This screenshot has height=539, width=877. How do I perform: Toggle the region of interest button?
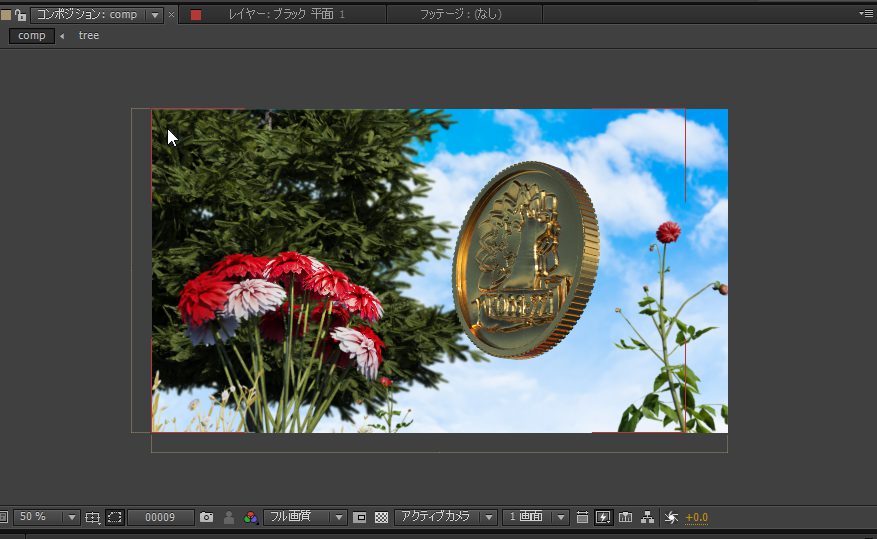coord(360,517)
